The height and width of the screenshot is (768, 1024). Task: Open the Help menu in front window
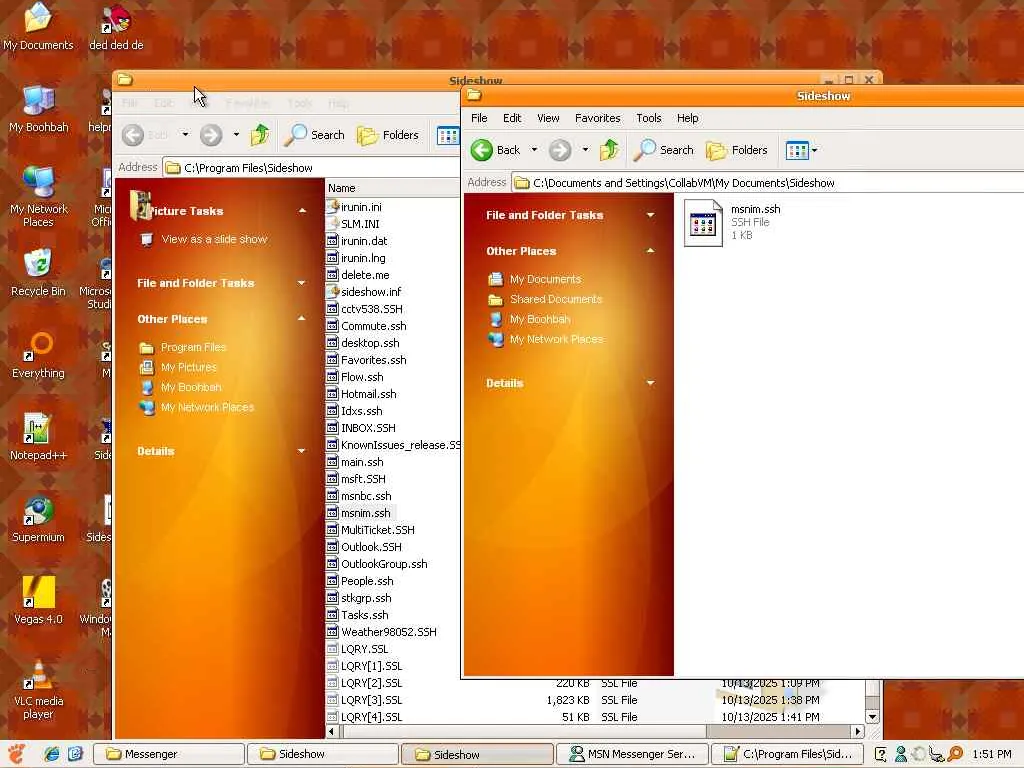[688, 118]
